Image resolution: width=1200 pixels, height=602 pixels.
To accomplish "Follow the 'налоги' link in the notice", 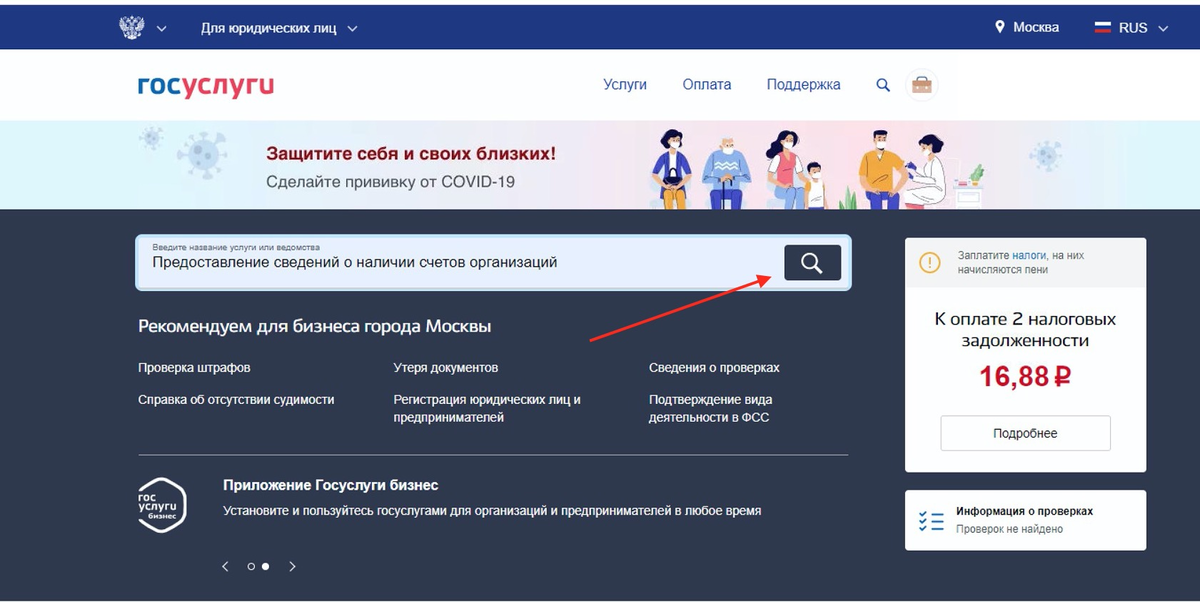I will point(1029,256).
